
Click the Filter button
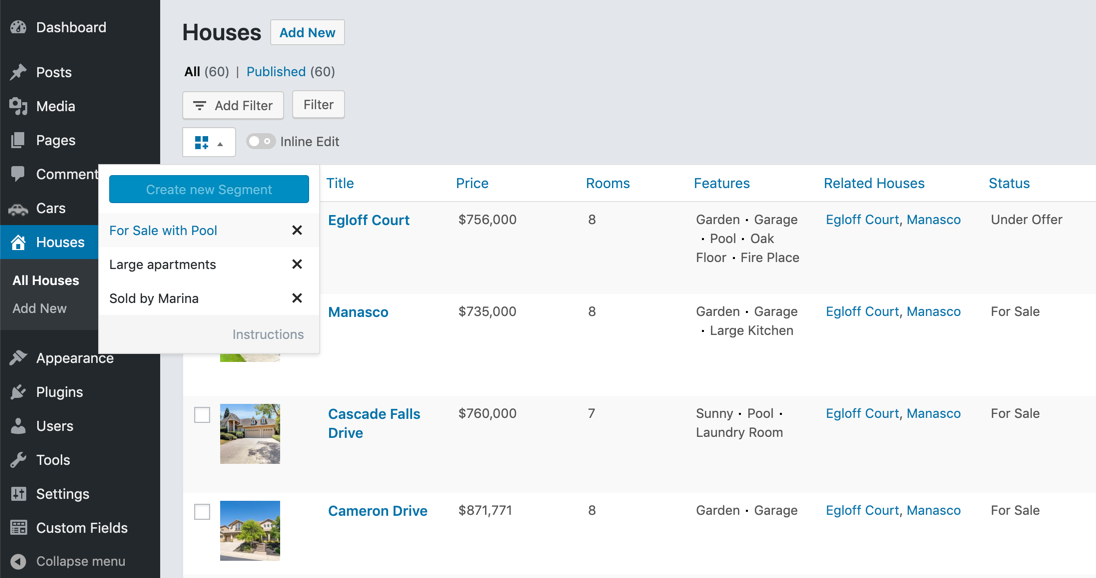coord(318,104)
